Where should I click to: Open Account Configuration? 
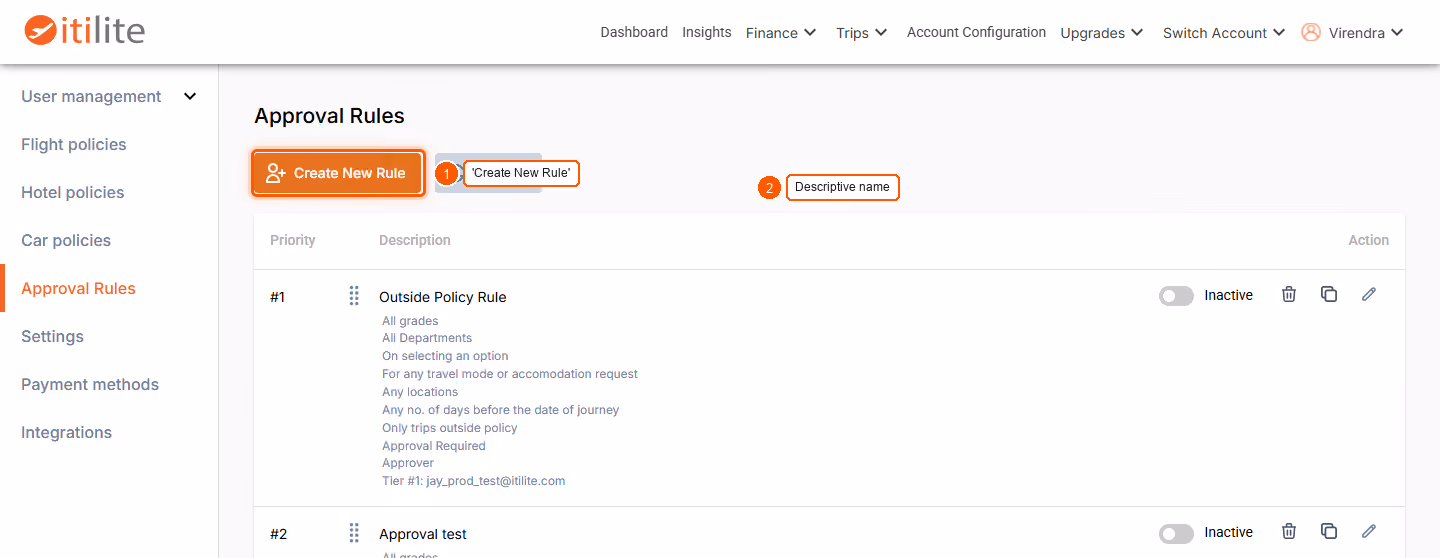coord(976,32)
